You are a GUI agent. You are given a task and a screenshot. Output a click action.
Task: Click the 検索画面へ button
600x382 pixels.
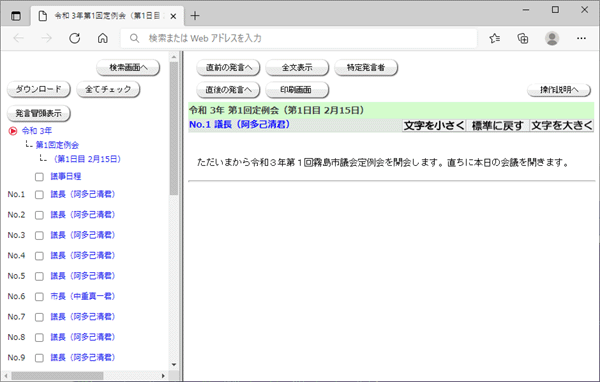coord(128,68)
